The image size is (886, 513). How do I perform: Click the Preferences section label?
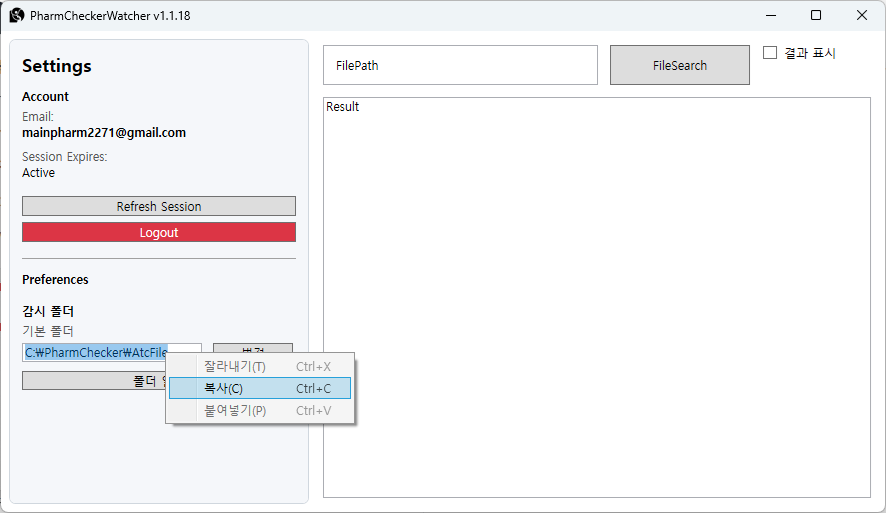tap(55, 280)
